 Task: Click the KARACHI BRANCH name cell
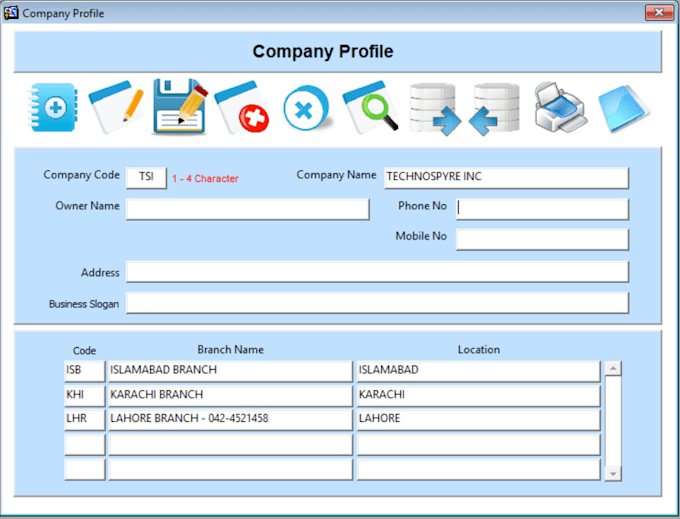tap(231, 395)
